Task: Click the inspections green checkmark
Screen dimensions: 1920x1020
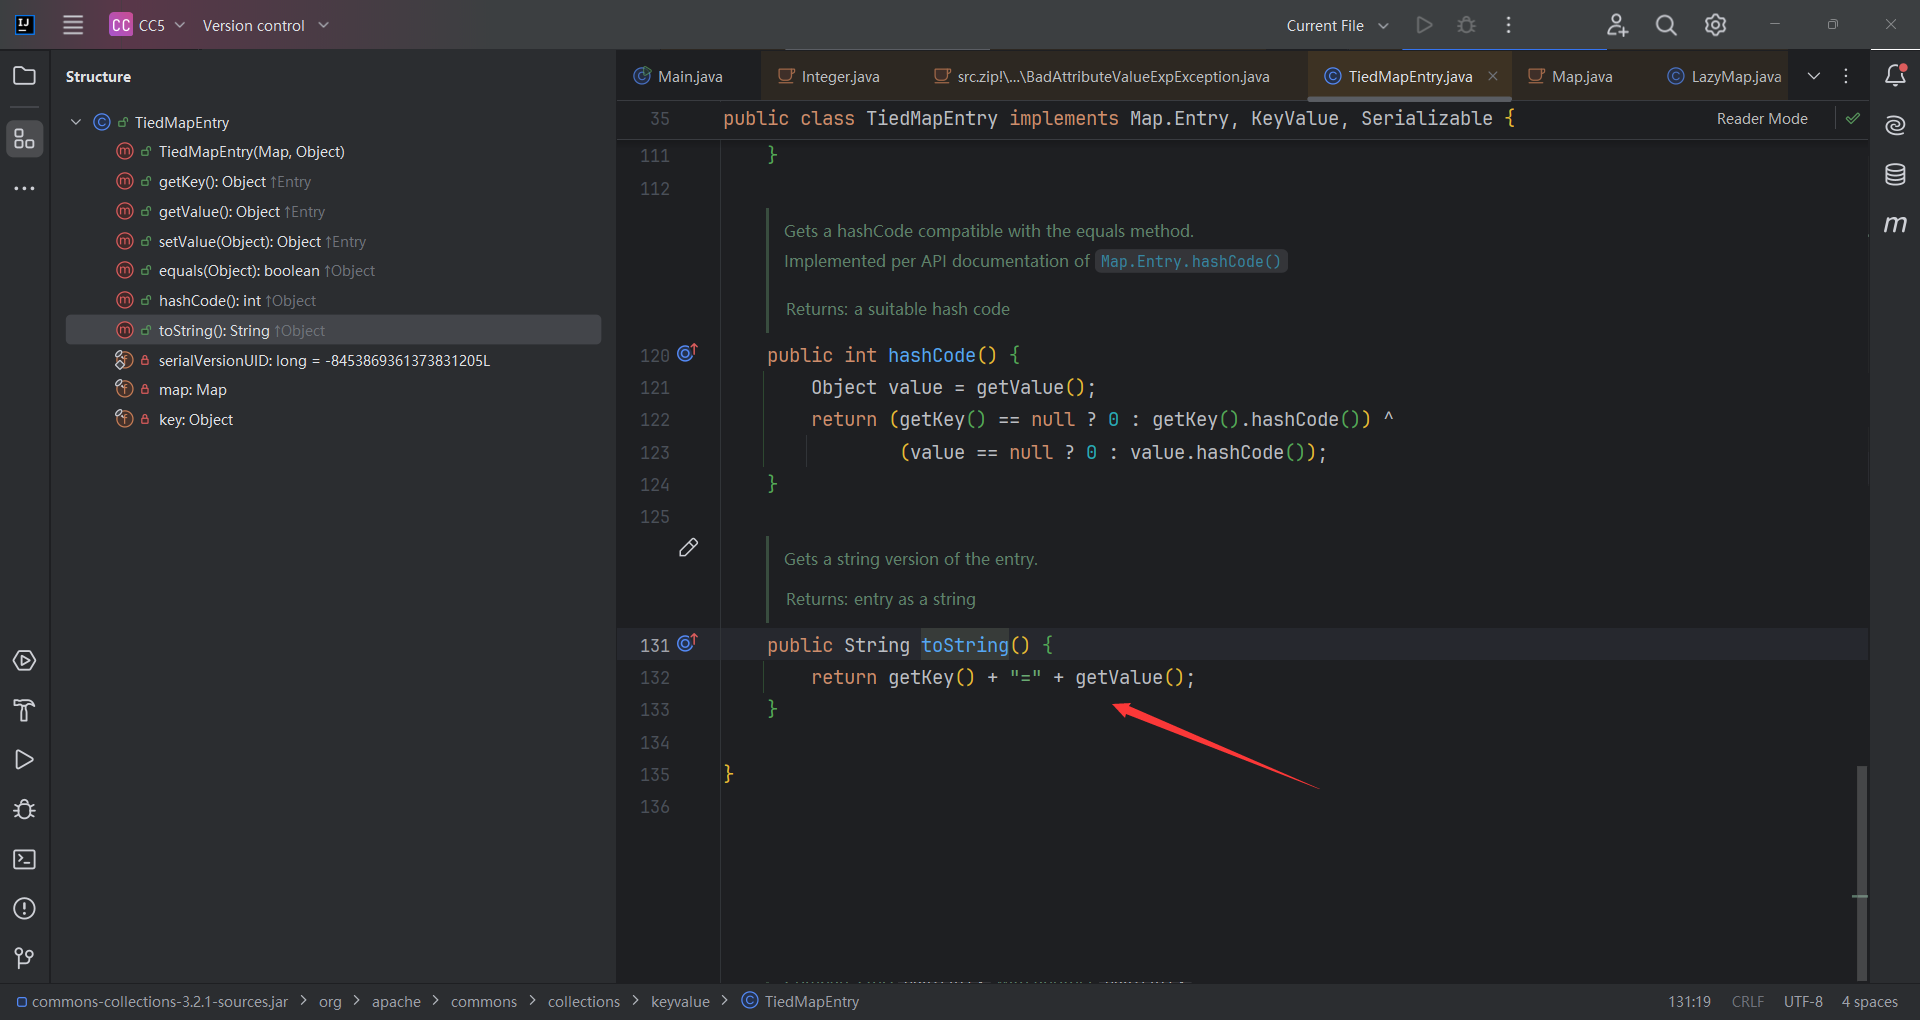Action: [x=1853, y=118]
